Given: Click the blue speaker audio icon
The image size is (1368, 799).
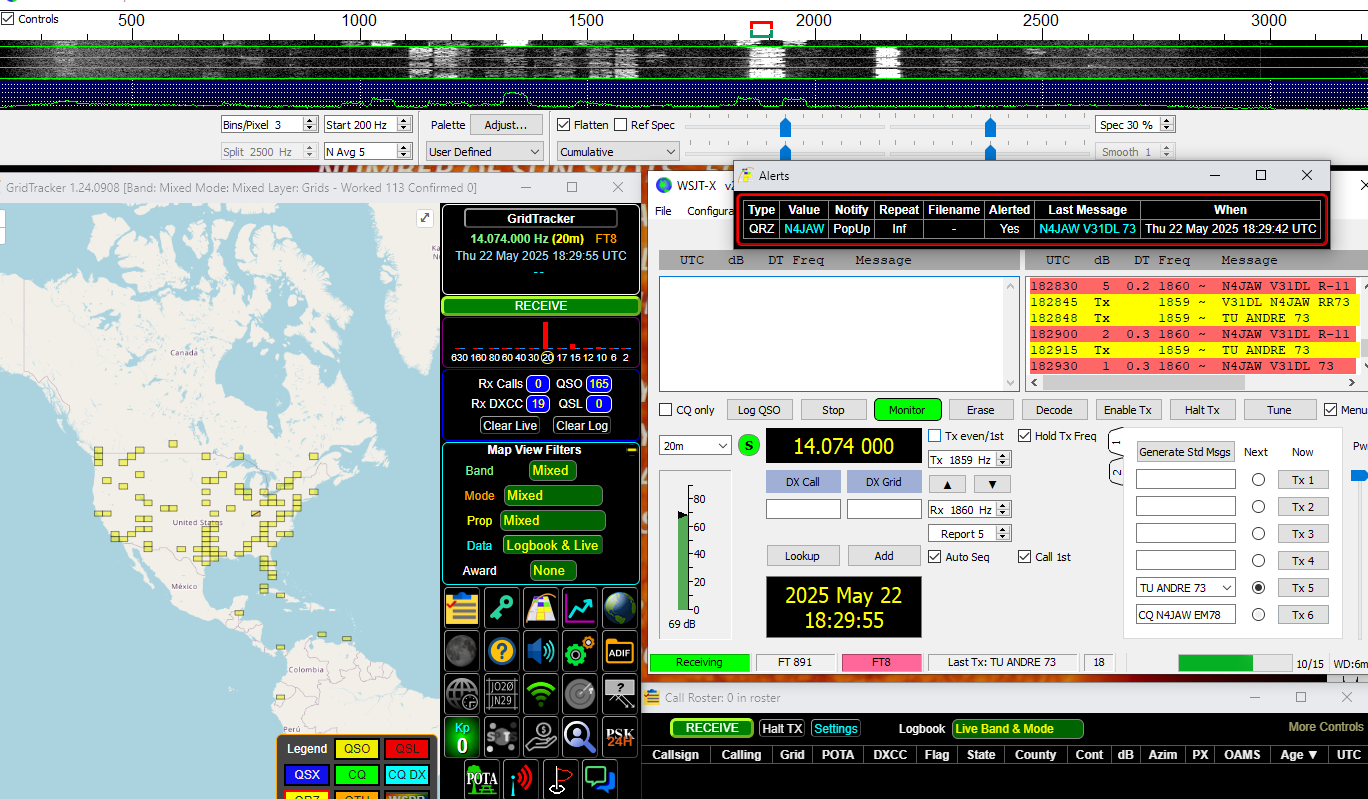Looking at the screenshot, I should click(x=541, y=651).
